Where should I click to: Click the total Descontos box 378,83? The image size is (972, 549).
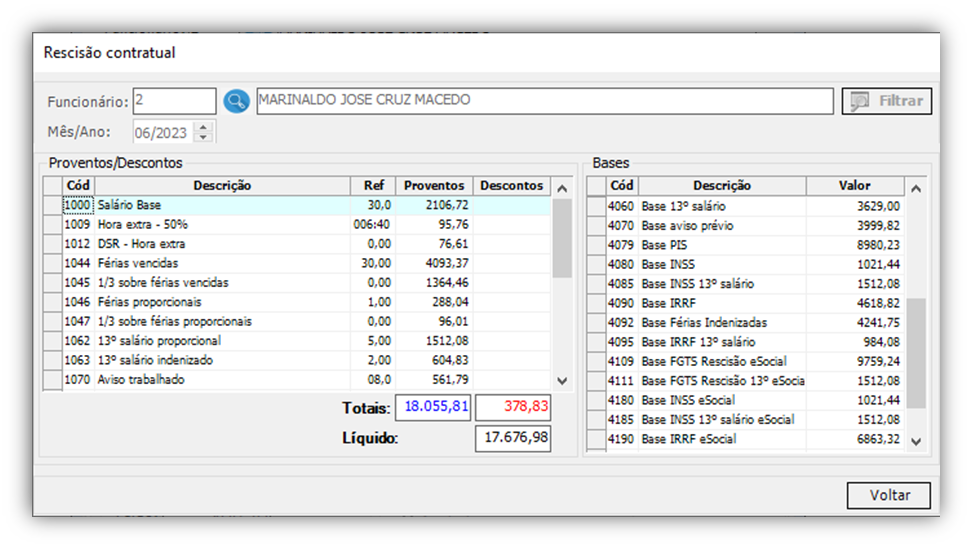513,407
